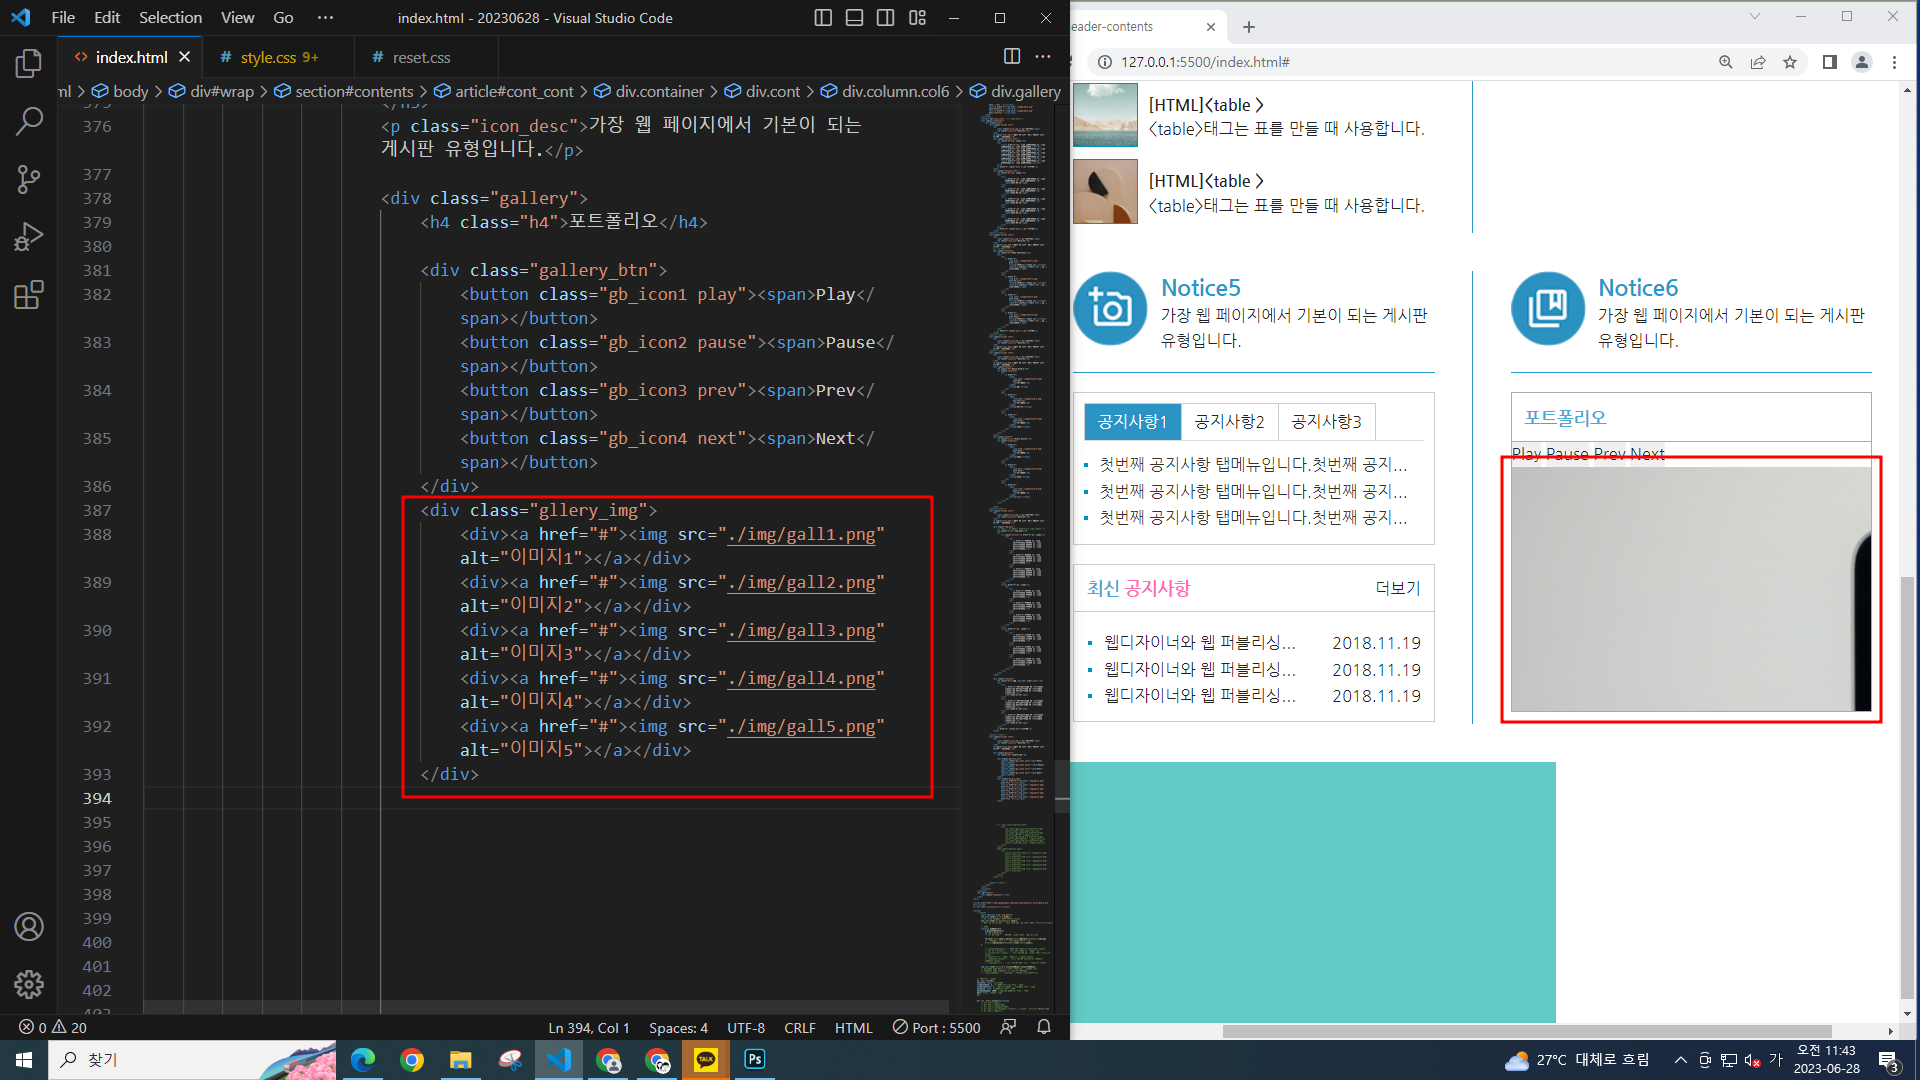Open the Search view in activity bar
This screenshot has width=1920, height=1080.
click(29, 122)
